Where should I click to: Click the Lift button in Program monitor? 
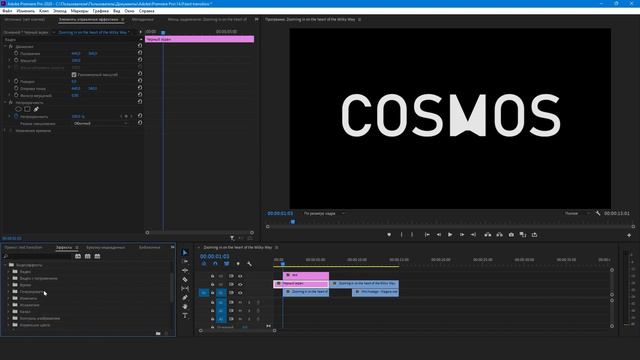488,235
